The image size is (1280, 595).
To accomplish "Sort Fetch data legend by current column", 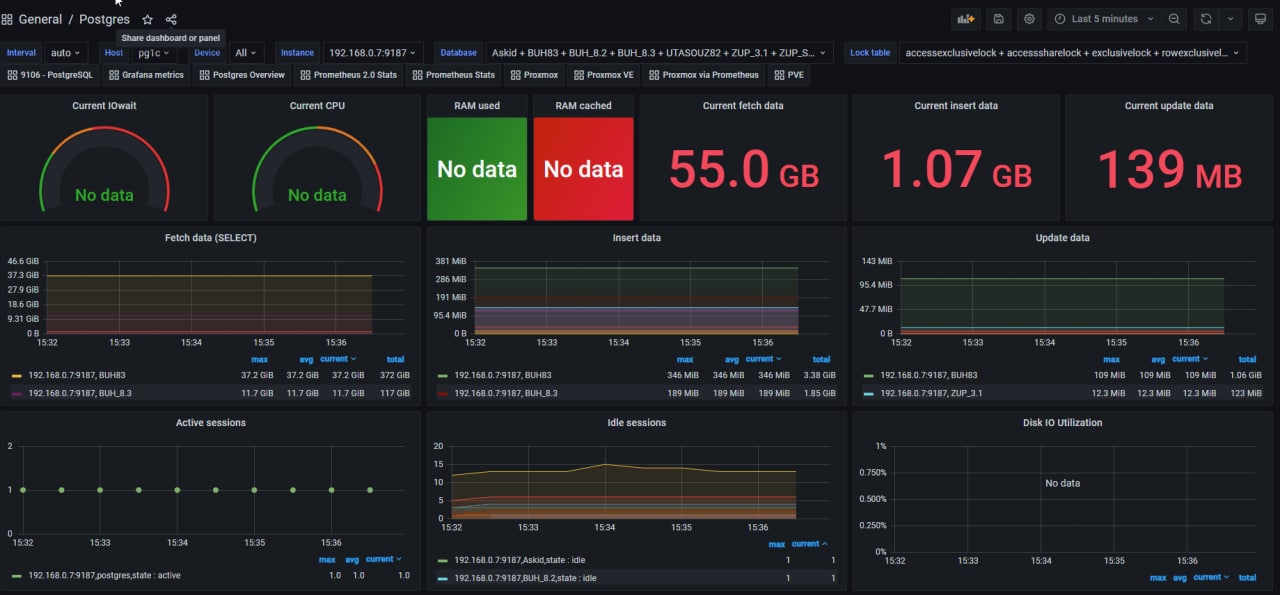I will point(338,359).
